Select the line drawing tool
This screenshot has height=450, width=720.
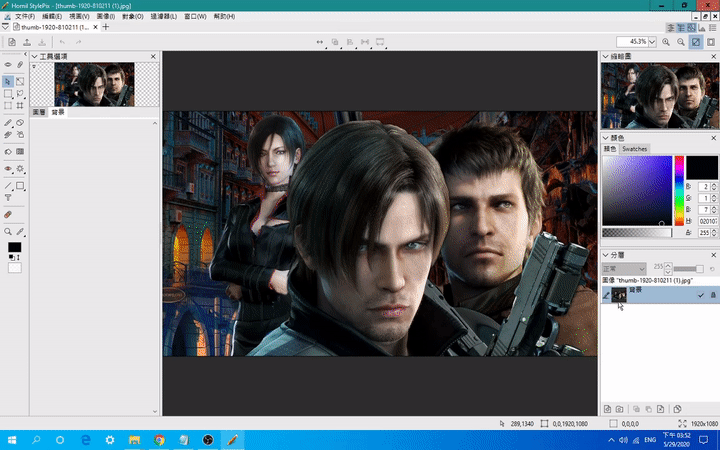click(8, 186)
